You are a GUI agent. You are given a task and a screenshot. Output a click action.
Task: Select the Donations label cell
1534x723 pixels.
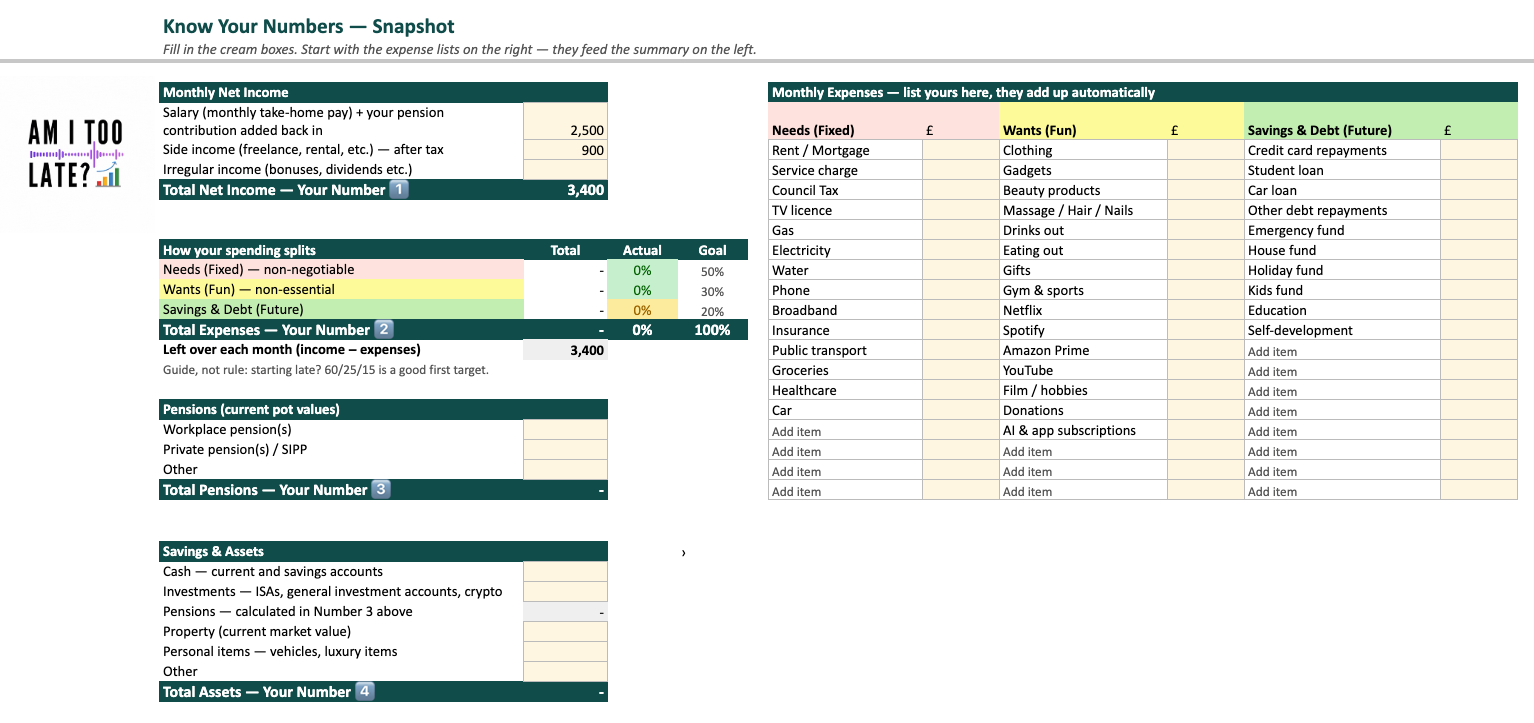point(1083,410)
